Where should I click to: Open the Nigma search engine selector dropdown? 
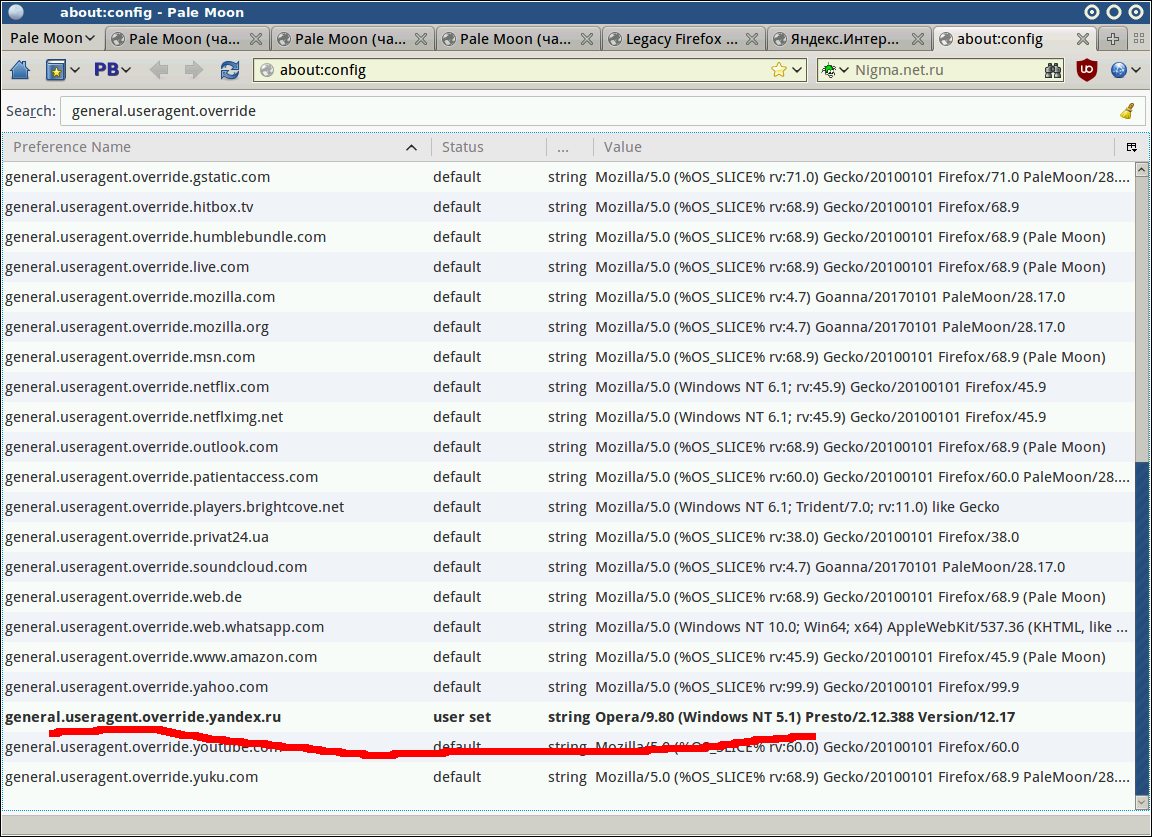coord(834,70)
